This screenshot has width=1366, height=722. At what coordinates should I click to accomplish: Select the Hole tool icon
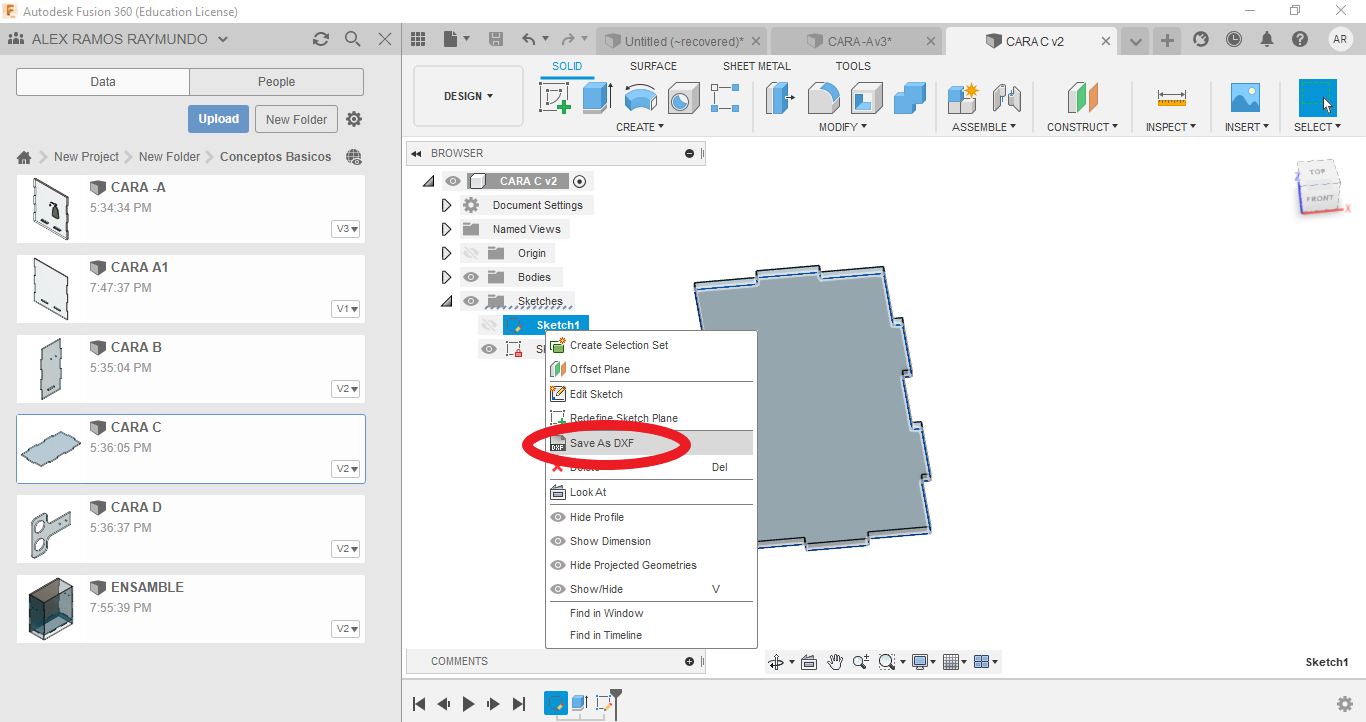coord(683,98)
